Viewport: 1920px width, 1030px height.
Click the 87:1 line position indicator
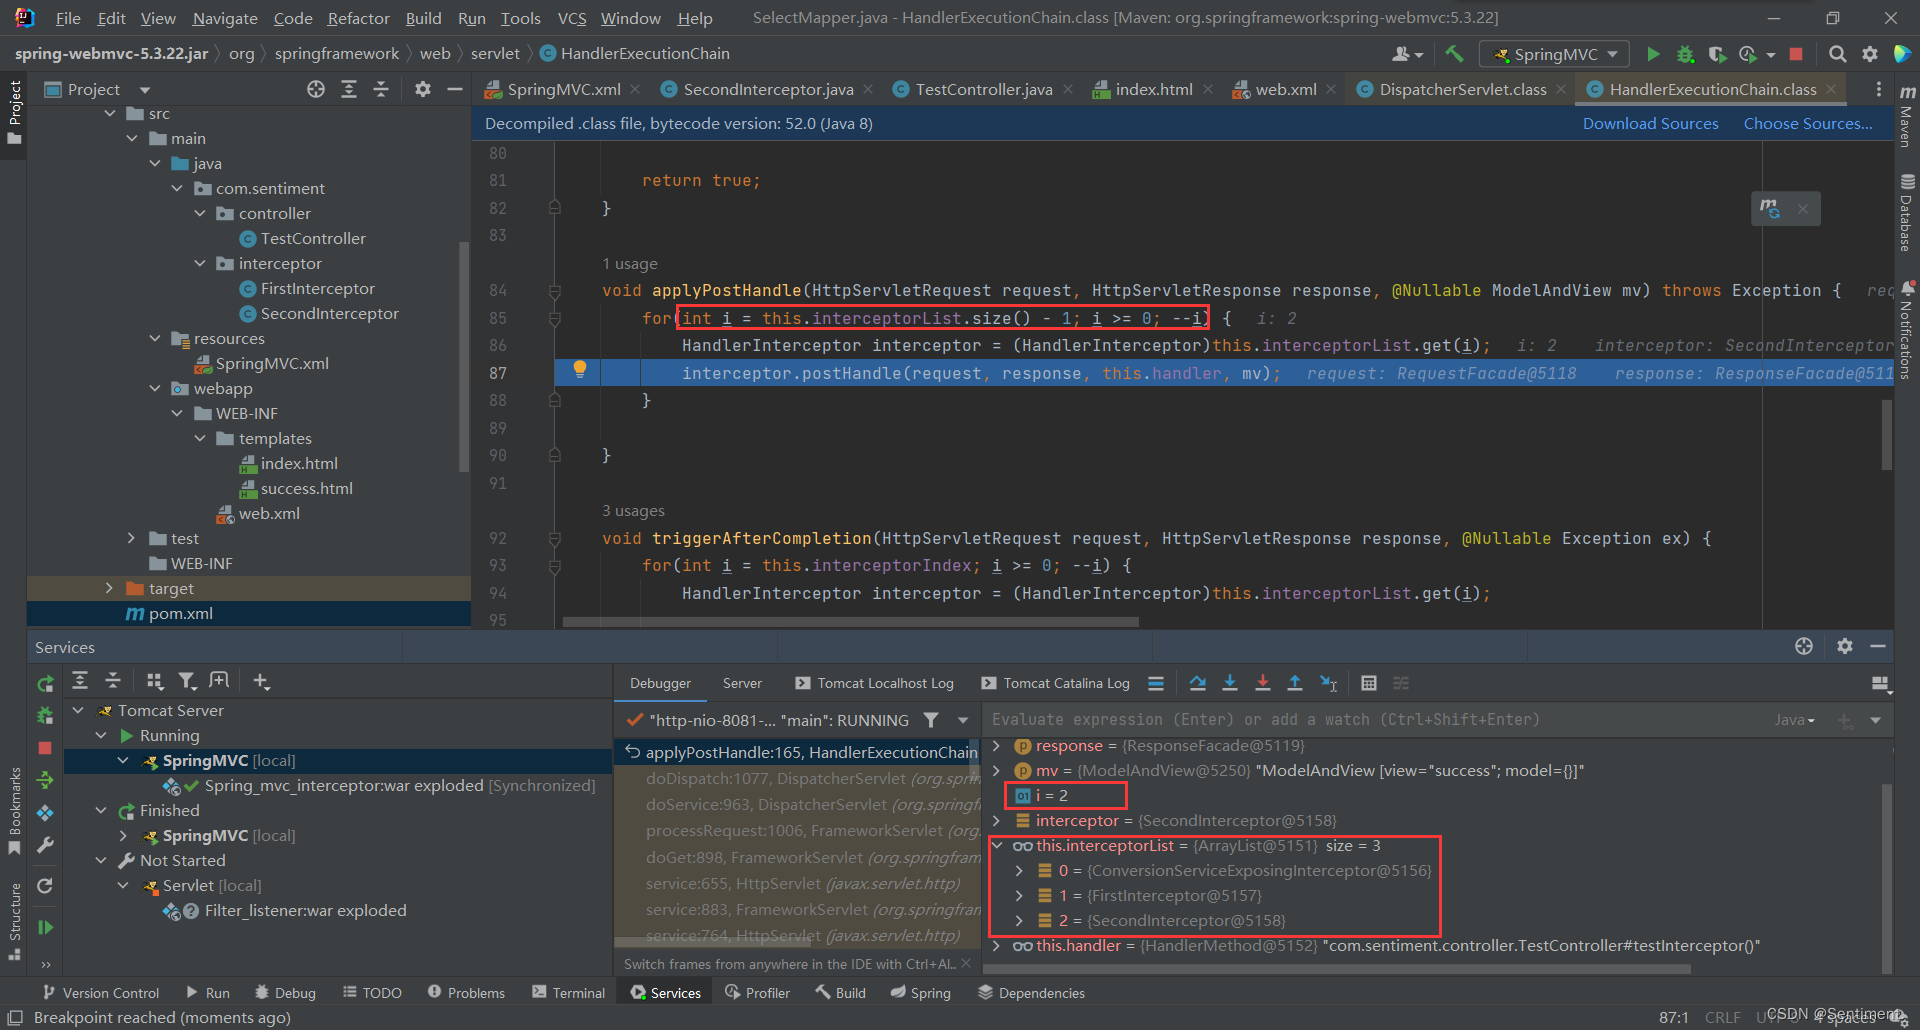[1673, 1017]
